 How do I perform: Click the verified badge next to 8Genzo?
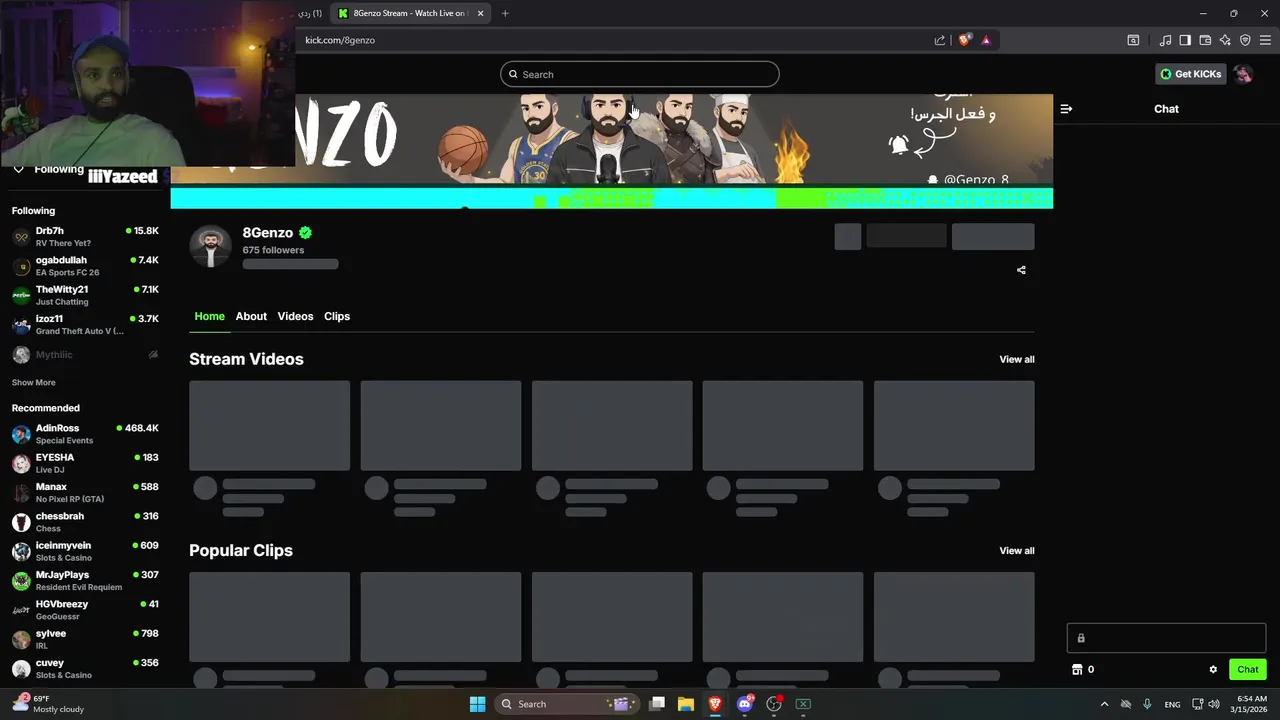(305, 233)
